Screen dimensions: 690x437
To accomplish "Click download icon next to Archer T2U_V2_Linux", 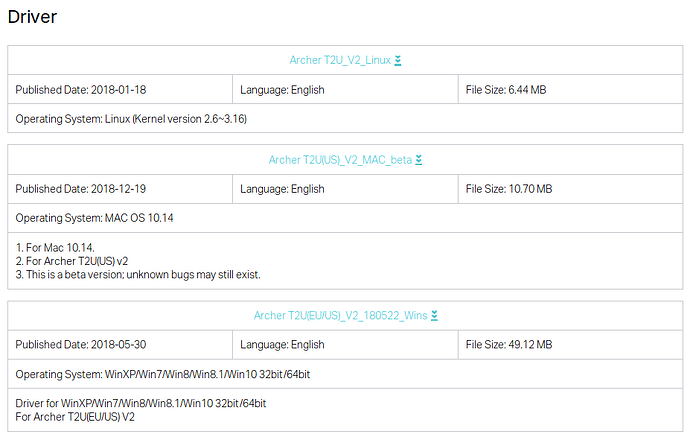I will point(398,61).
